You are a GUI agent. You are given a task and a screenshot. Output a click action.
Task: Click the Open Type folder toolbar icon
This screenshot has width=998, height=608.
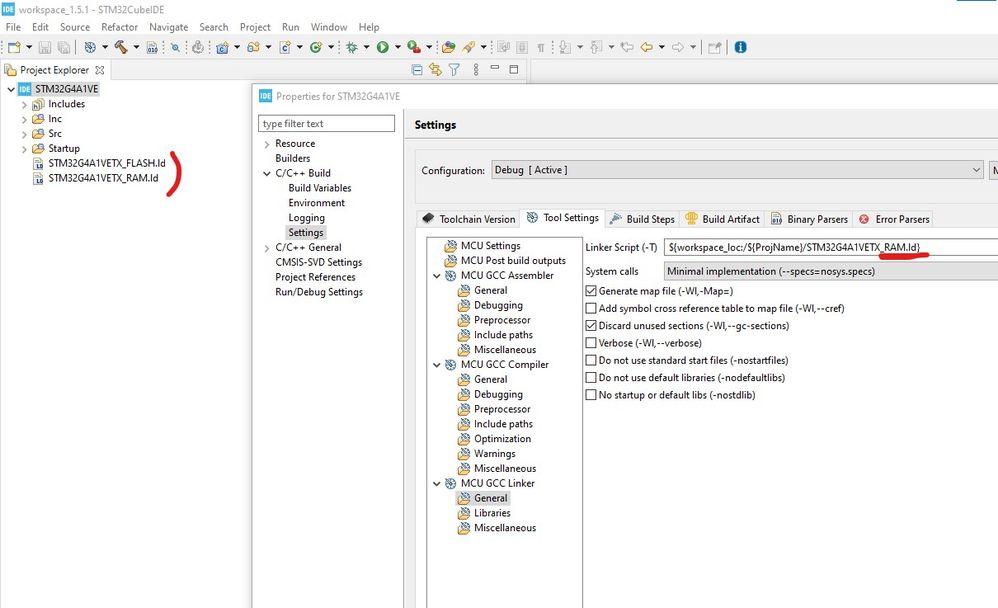coord(449,47)
